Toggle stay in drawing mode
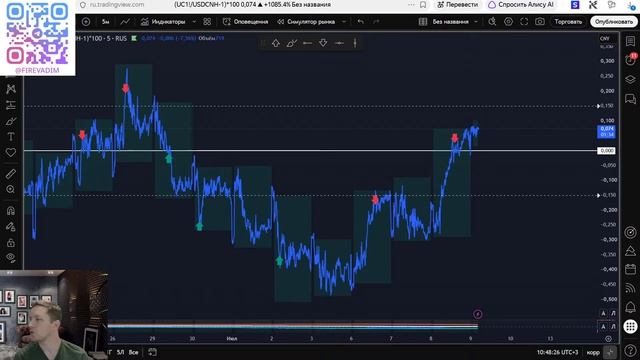 [11, 227]
